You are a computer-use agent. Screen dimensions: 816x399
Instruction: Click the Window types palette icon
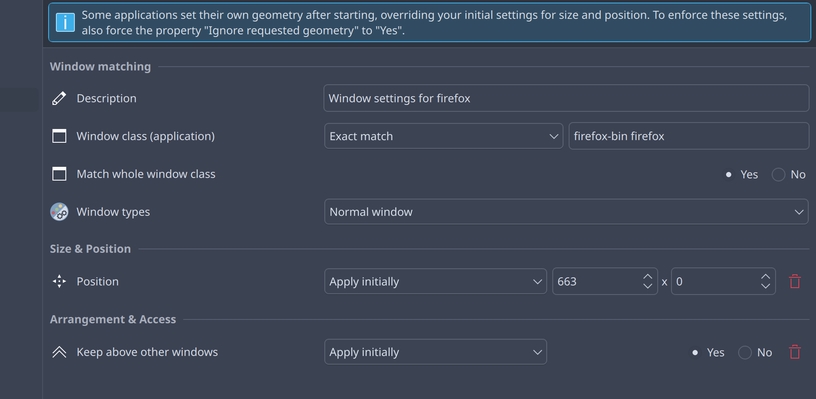click(x=59, y=212)
